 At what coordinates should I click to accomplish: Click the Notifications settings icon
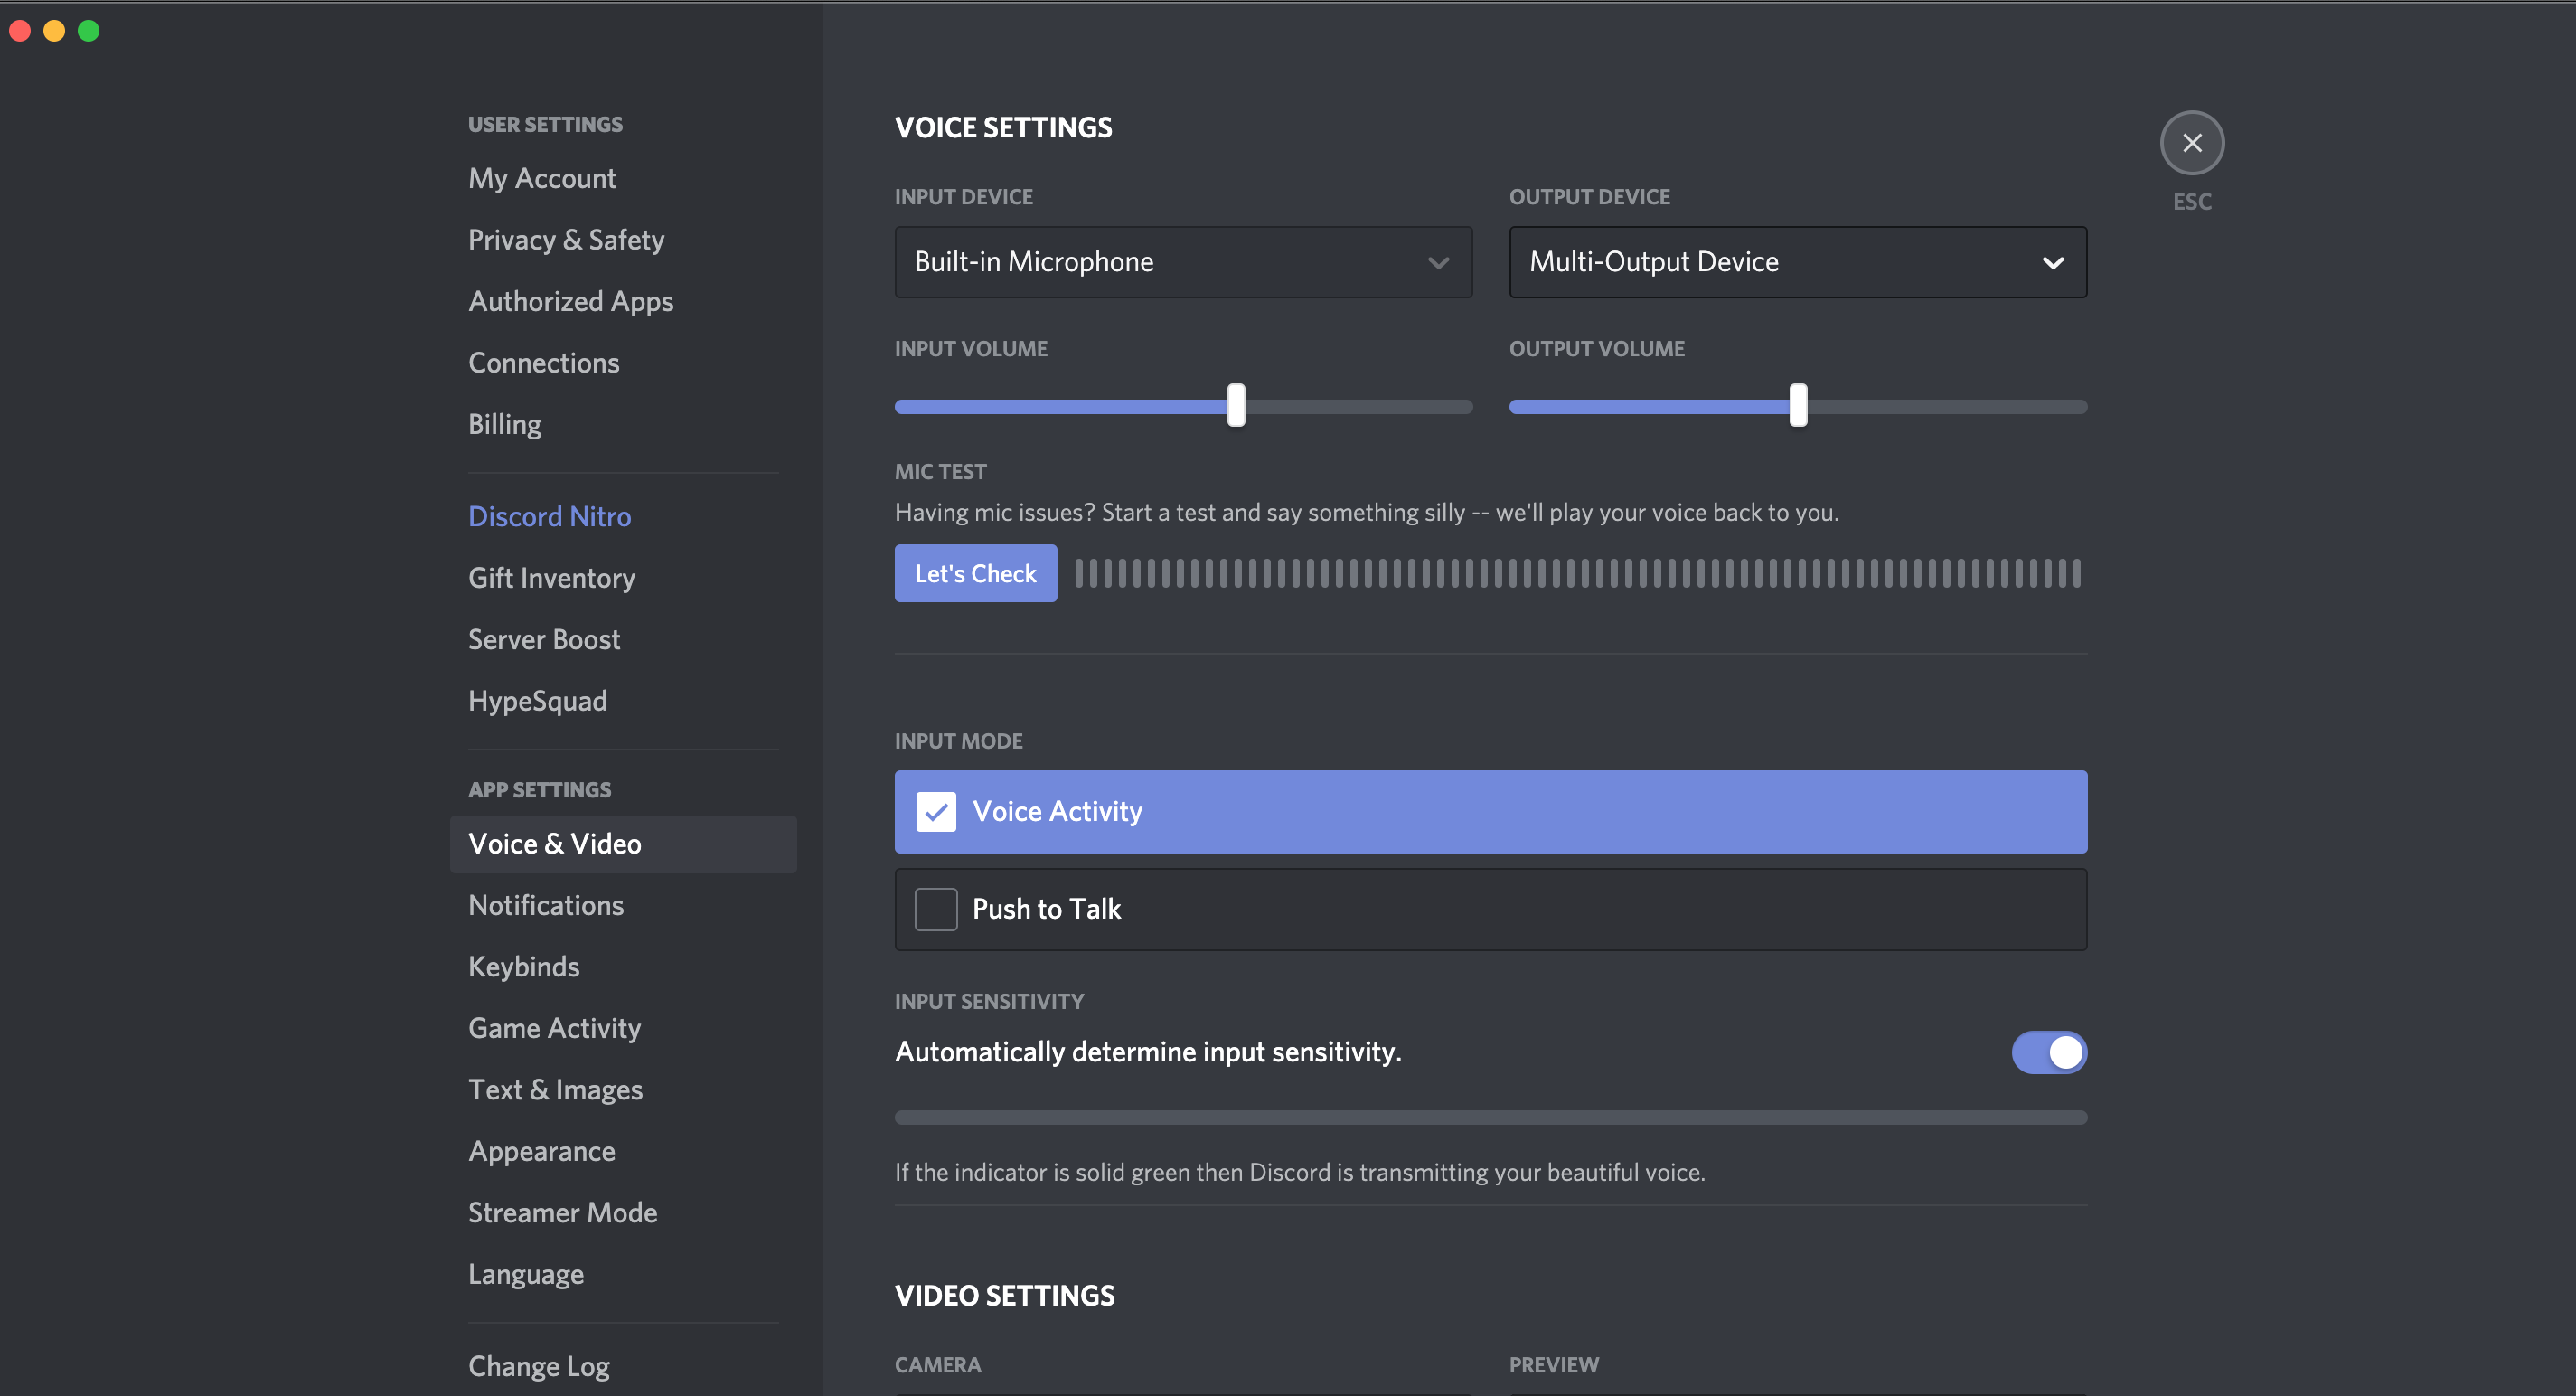(547, 902)
